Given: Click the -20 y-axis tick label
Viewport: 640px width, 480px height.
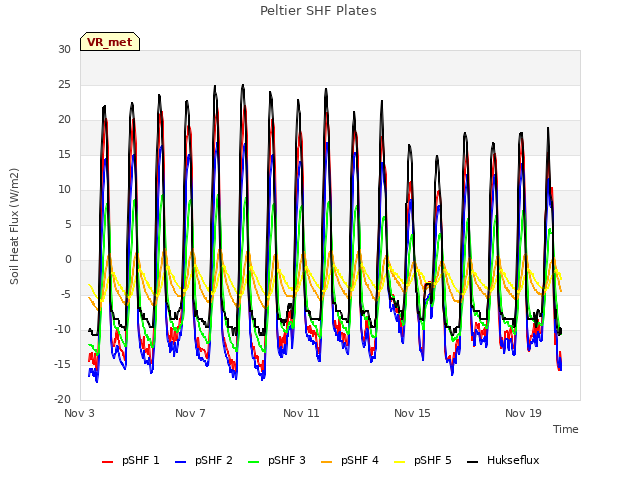Looking at the screenshot, I should click(x=62, y=399).
